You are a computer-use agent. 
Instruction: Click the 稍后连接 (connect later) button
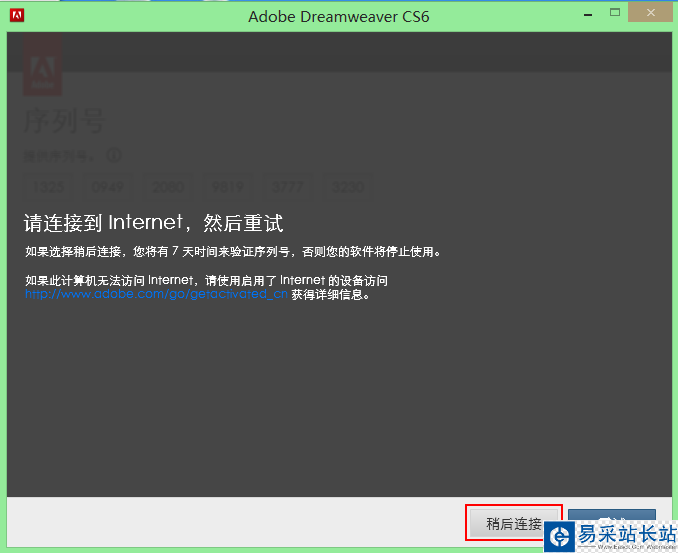[x=513, y=523]
